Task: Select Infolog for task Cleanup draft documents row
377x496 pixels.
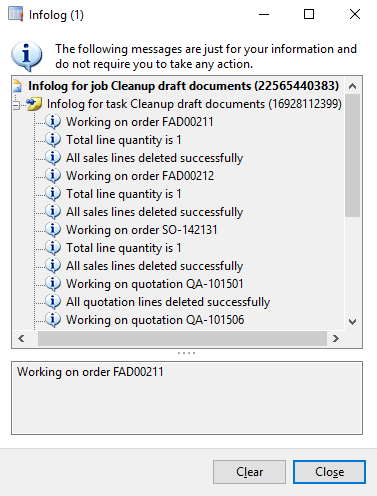Action: point(194,104)
